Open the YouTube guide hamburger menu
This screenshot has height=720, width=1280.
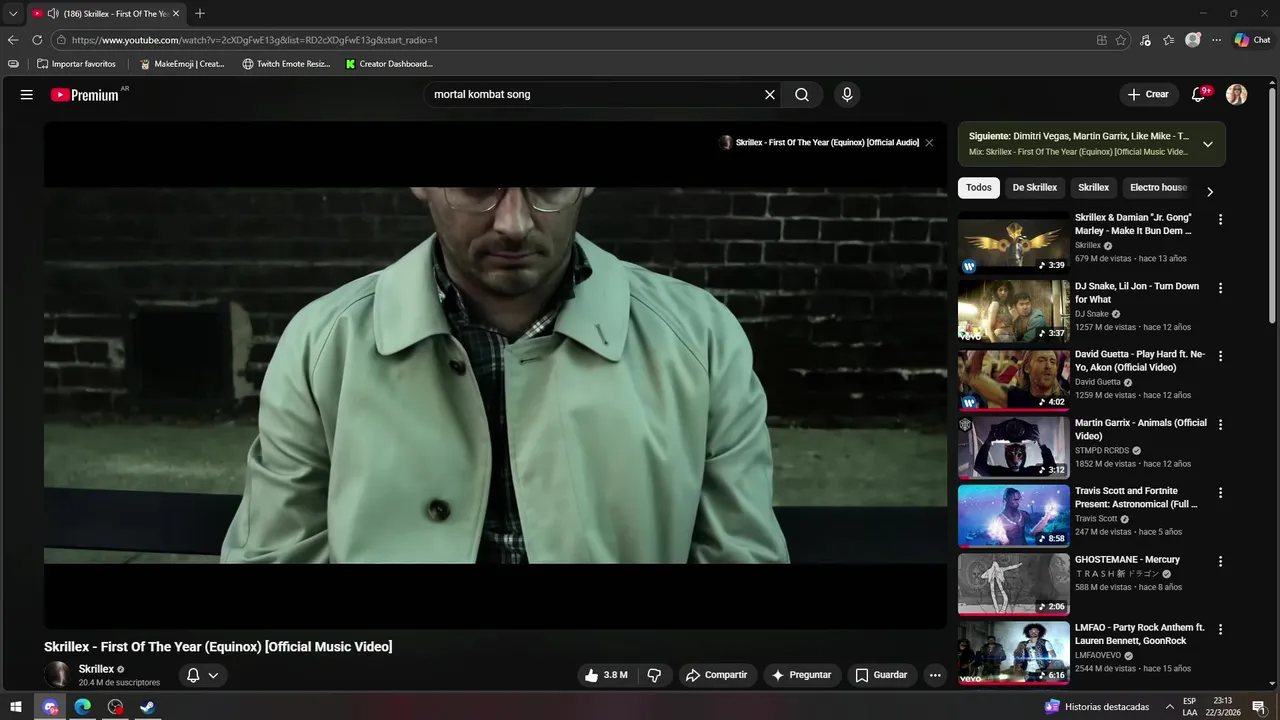point(27,95)
